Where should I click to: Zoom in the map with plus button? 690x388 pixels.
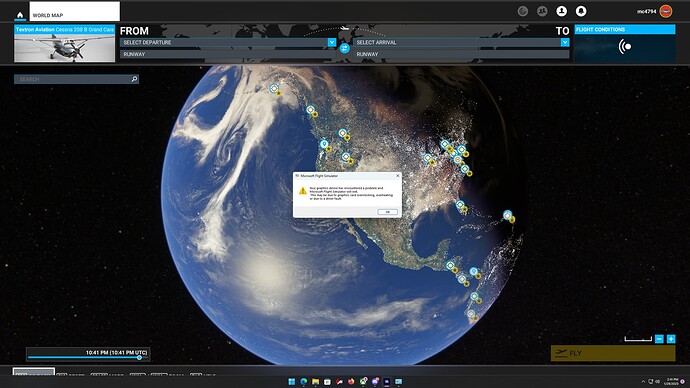(671, 339)
